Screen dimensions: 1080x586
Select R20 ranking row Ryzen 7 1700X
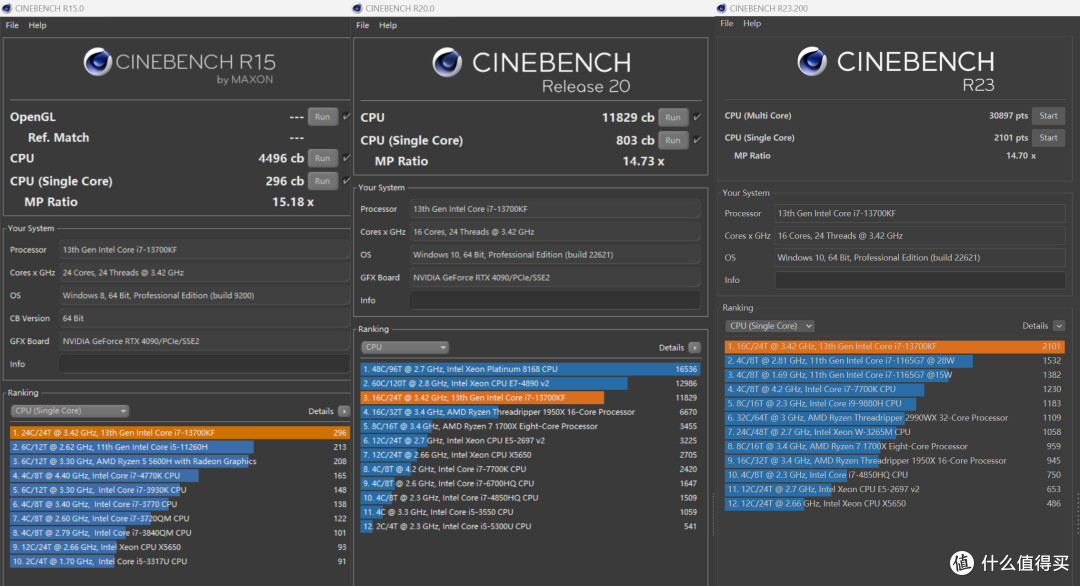pos(530,426)
